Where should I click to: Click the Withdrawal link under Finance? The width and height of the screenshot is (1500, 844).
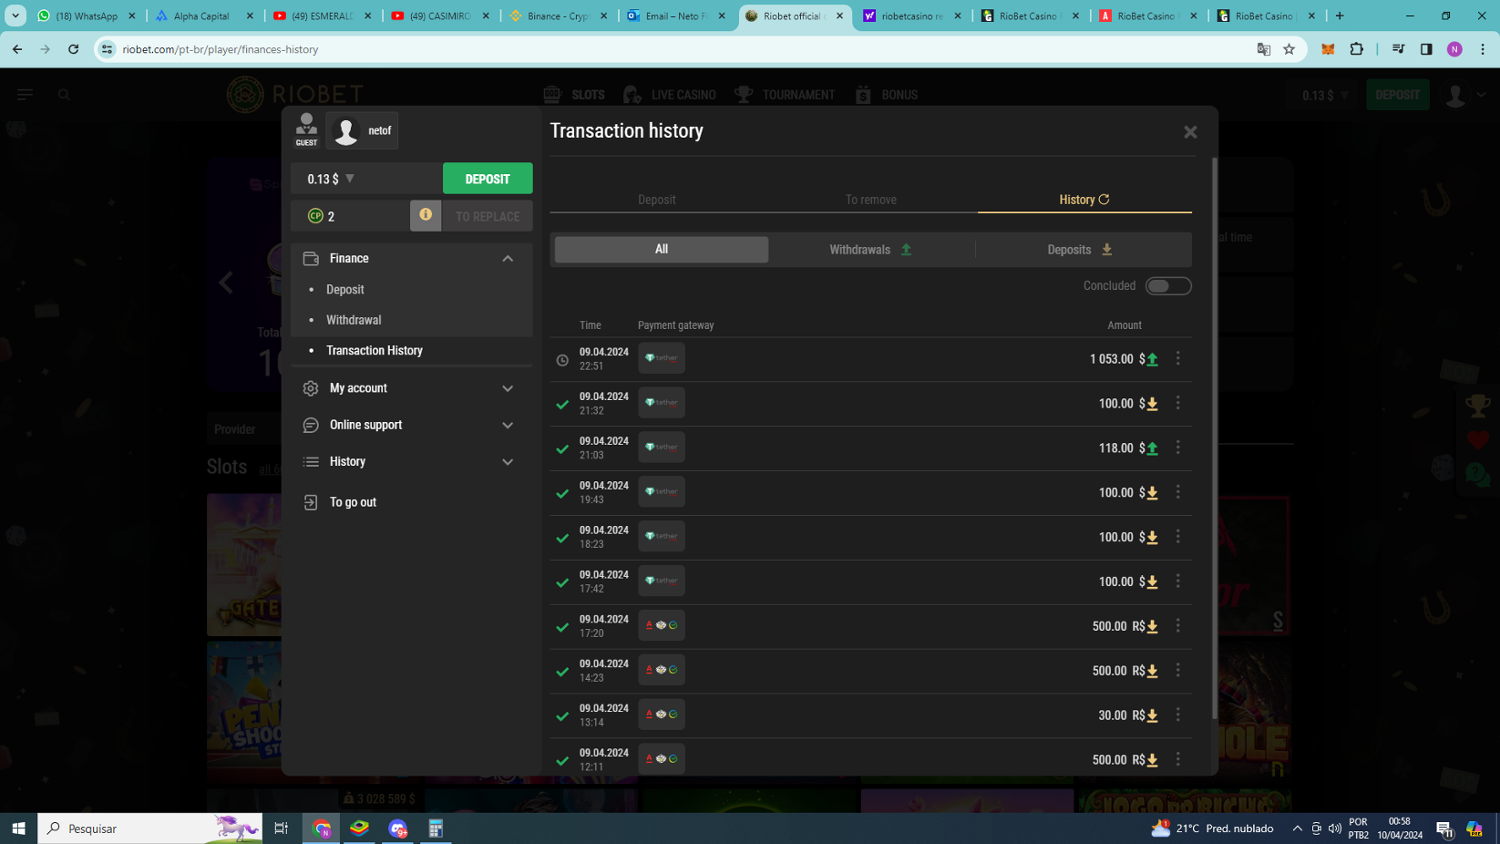(353, 320)
